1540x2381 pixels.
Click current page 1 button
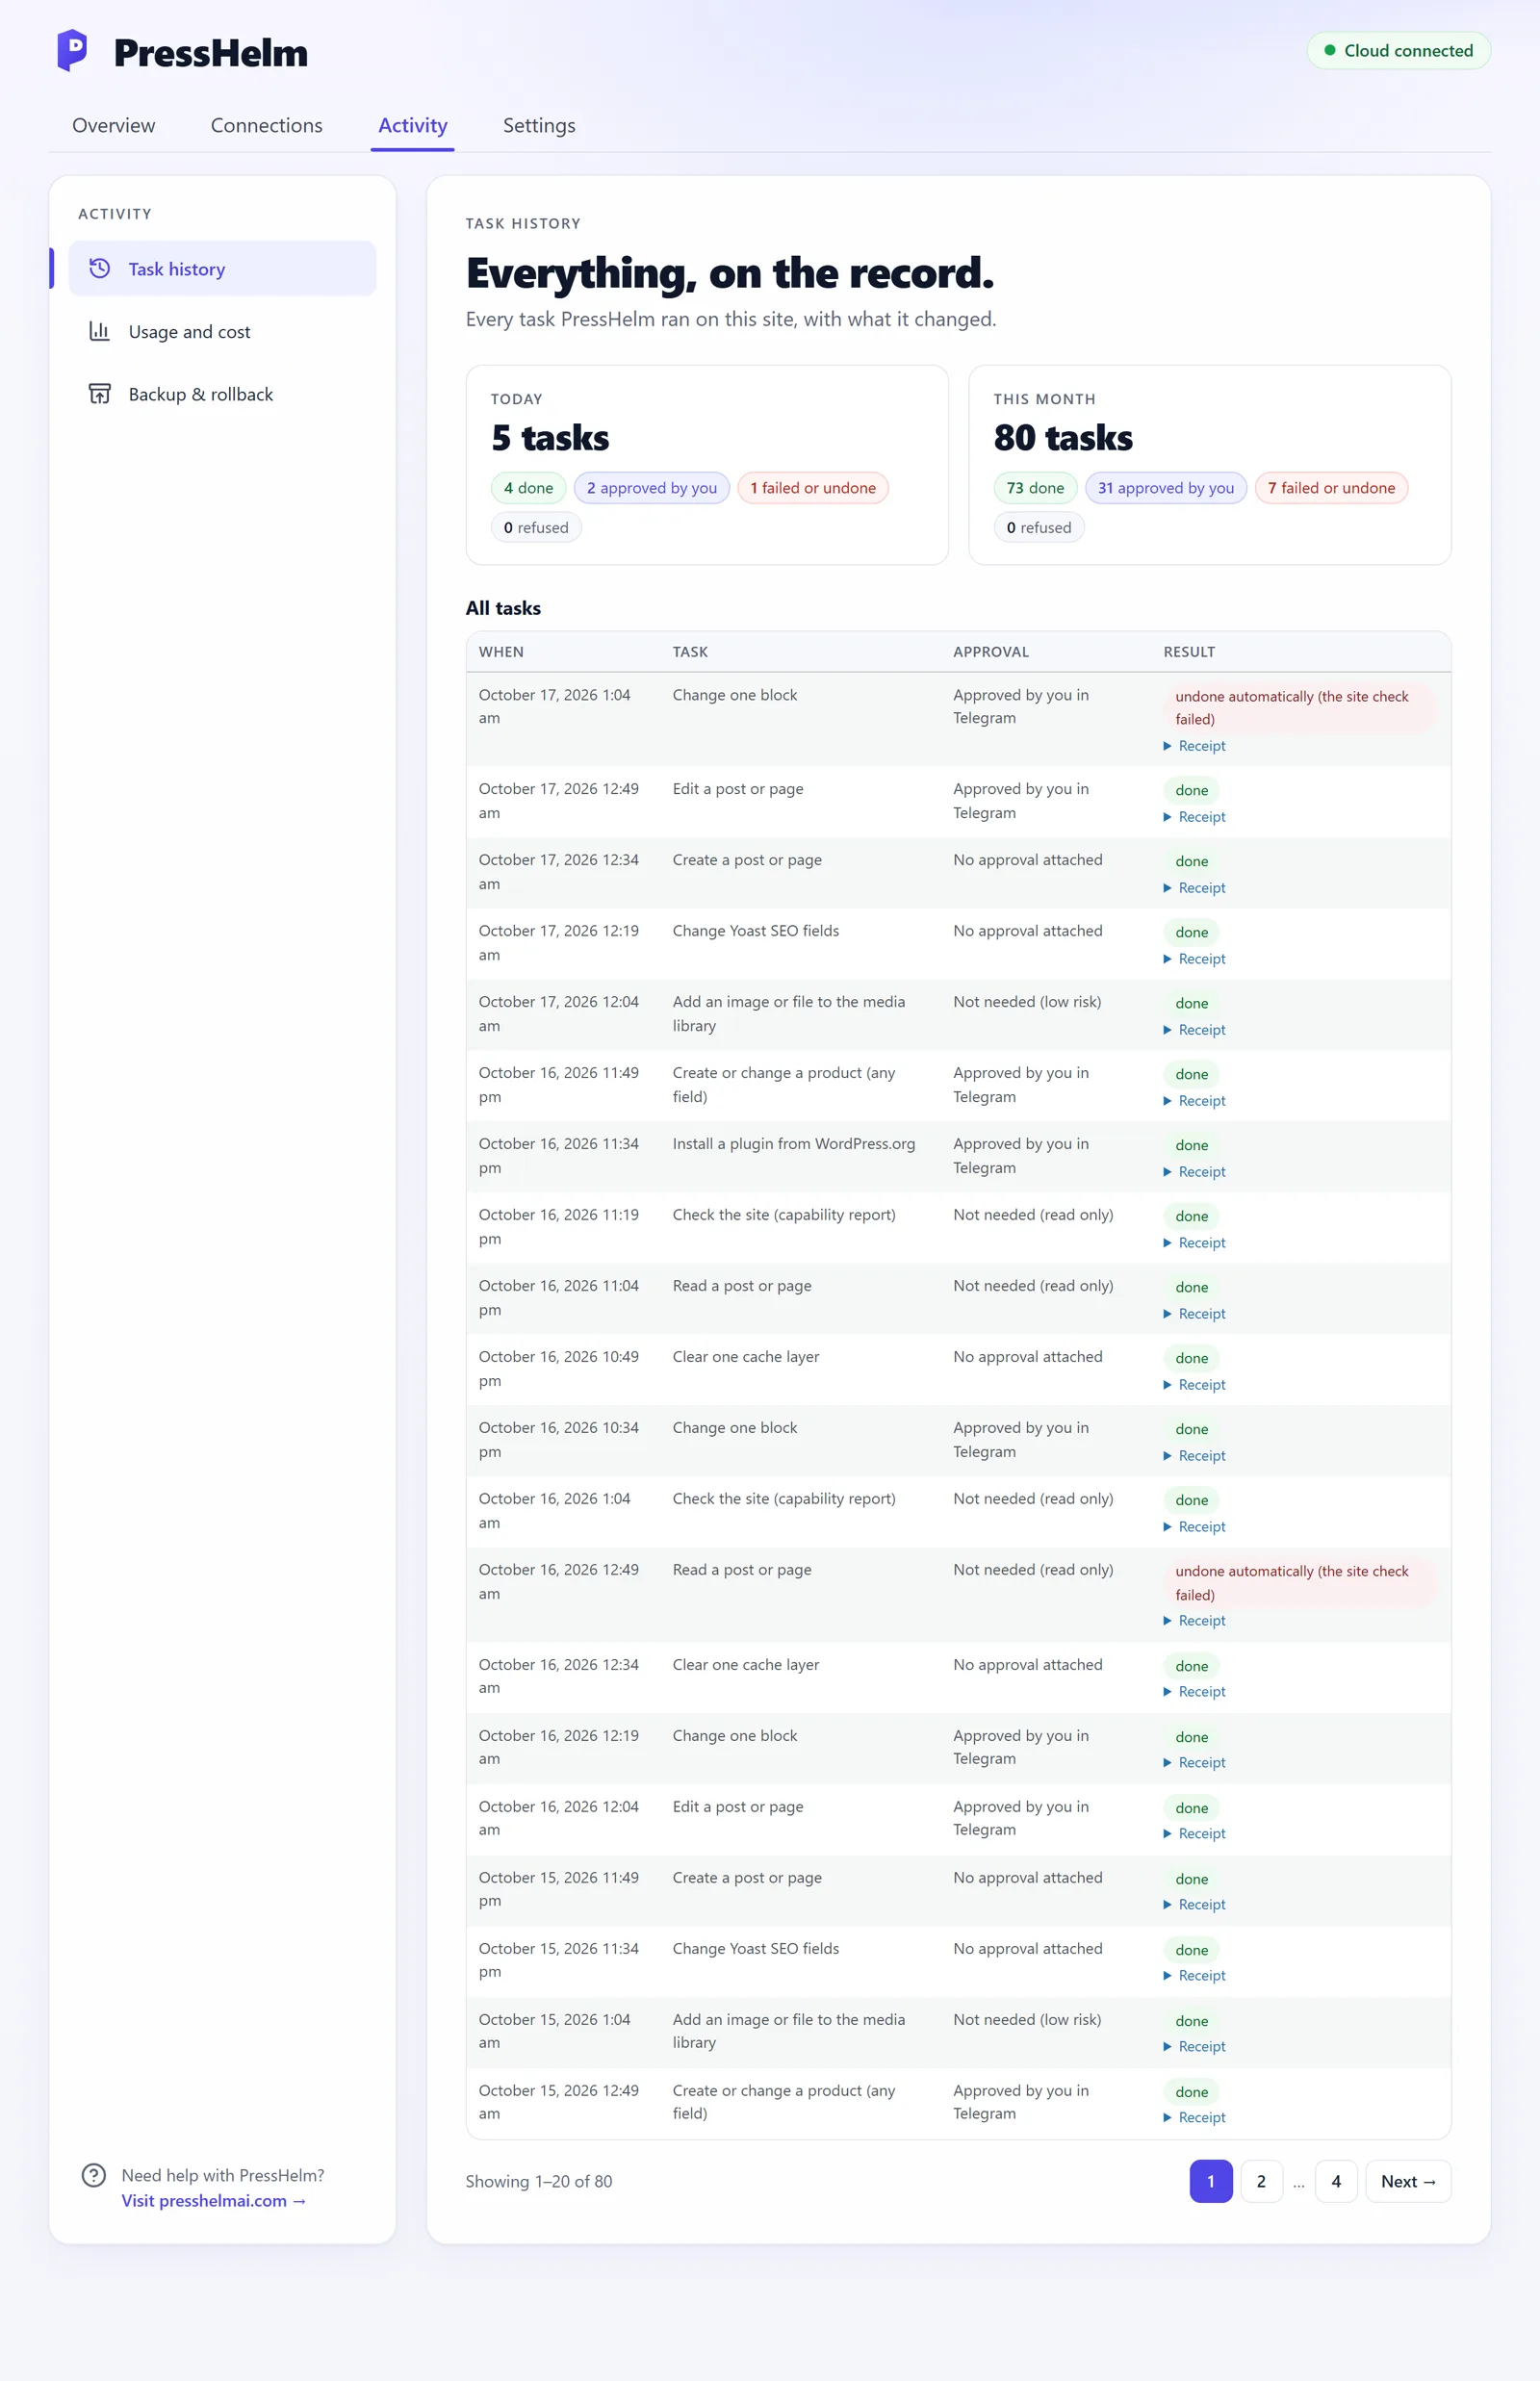(x=1210, y=2181)
